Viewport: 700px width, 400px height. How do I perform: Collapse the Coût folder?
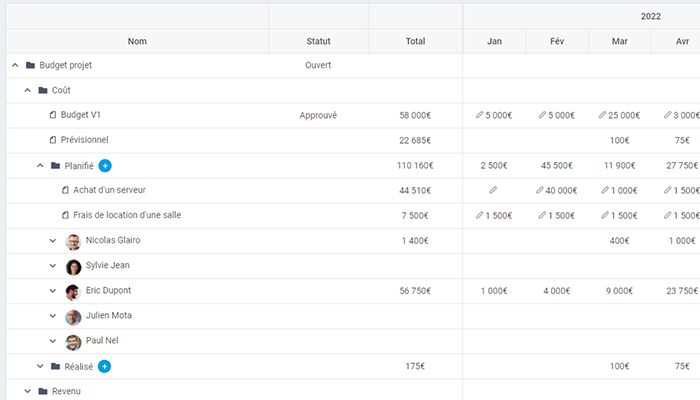pos(28,90)
